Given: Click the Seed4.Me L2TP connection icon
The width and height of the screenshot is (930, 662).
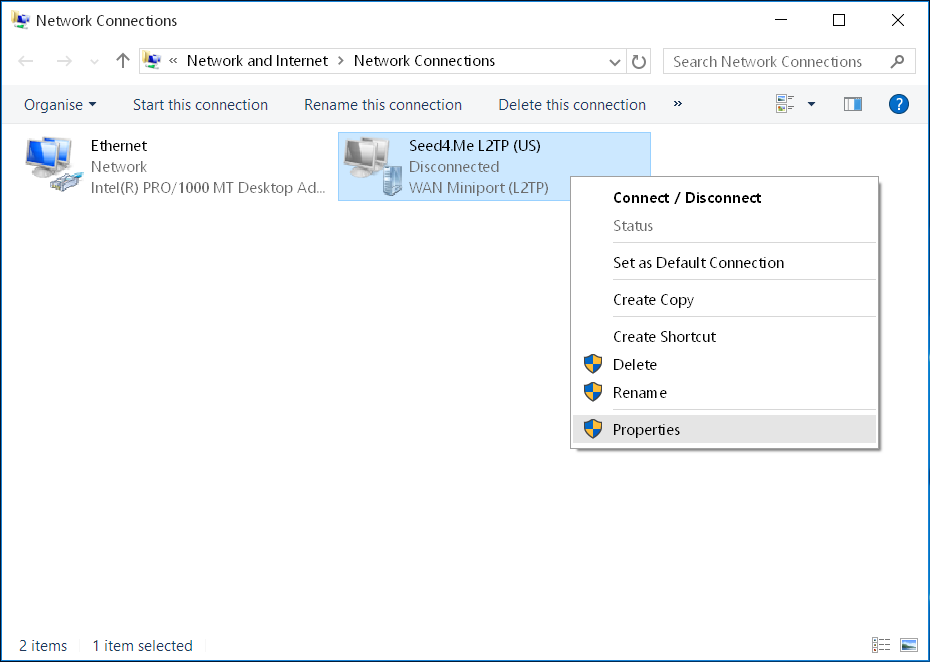Looking at the screenshot, I should [x=370, y=163].
